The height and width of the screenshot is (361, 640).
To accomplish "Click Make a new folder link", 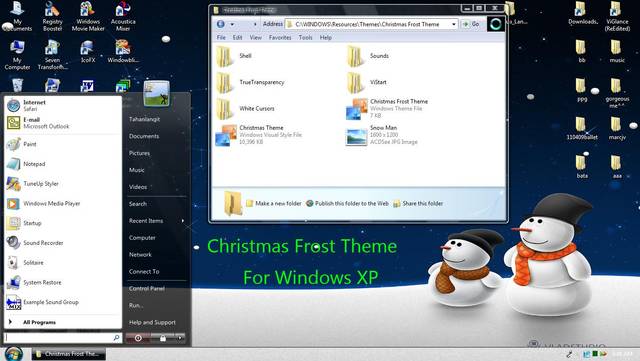I will click(273, 203).
